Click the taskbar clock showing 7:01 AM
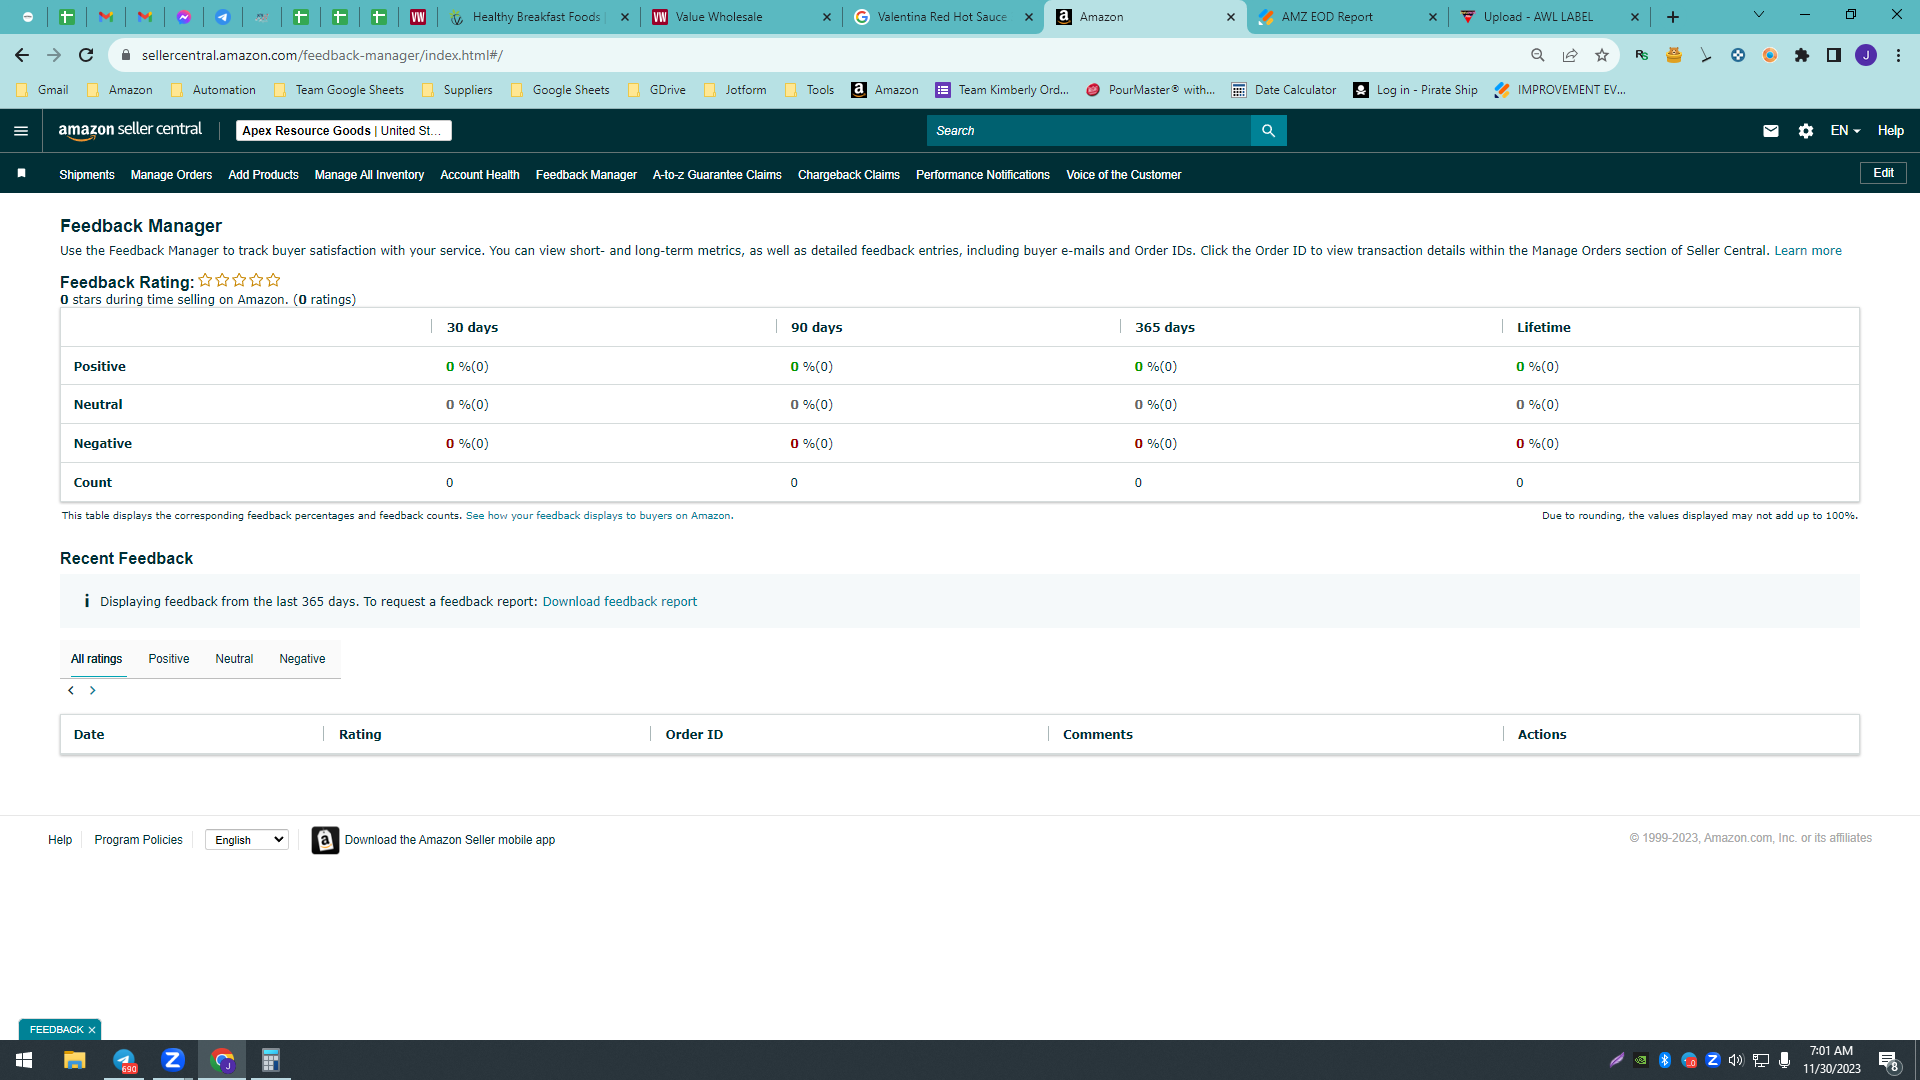The image size is (1920, 1080). 1832,1060
